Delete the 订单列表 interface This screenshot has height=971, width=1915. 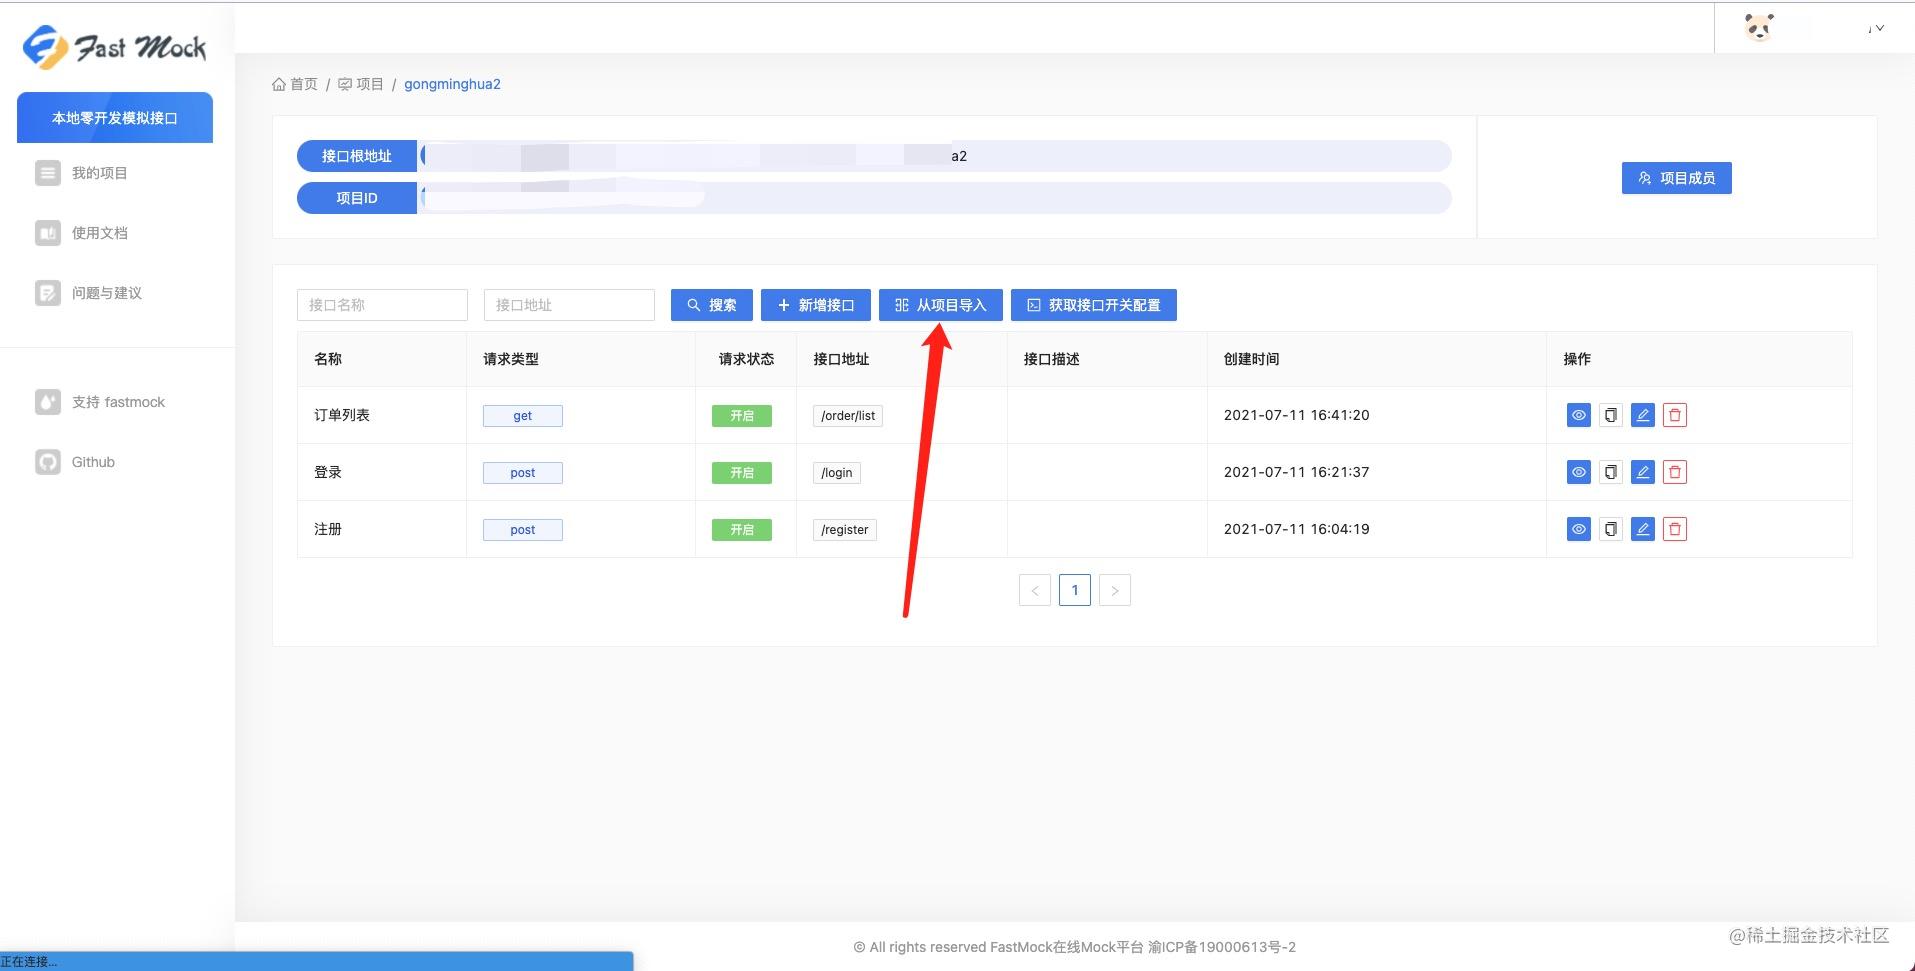point(1675,415)
